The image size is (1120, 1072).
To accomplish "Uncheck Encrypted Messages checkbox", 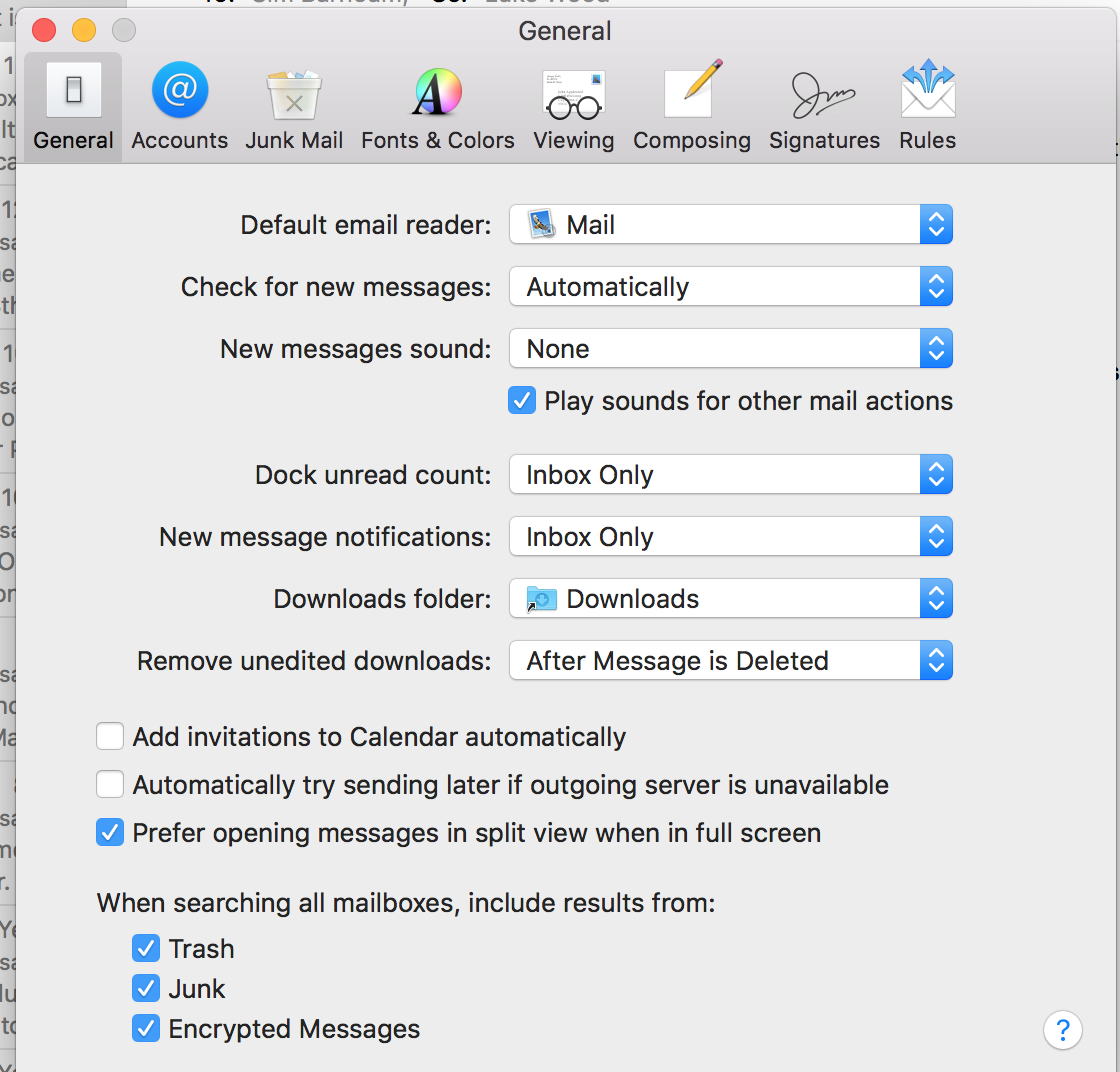I will pyautogui.click(x=146, y=1028).
